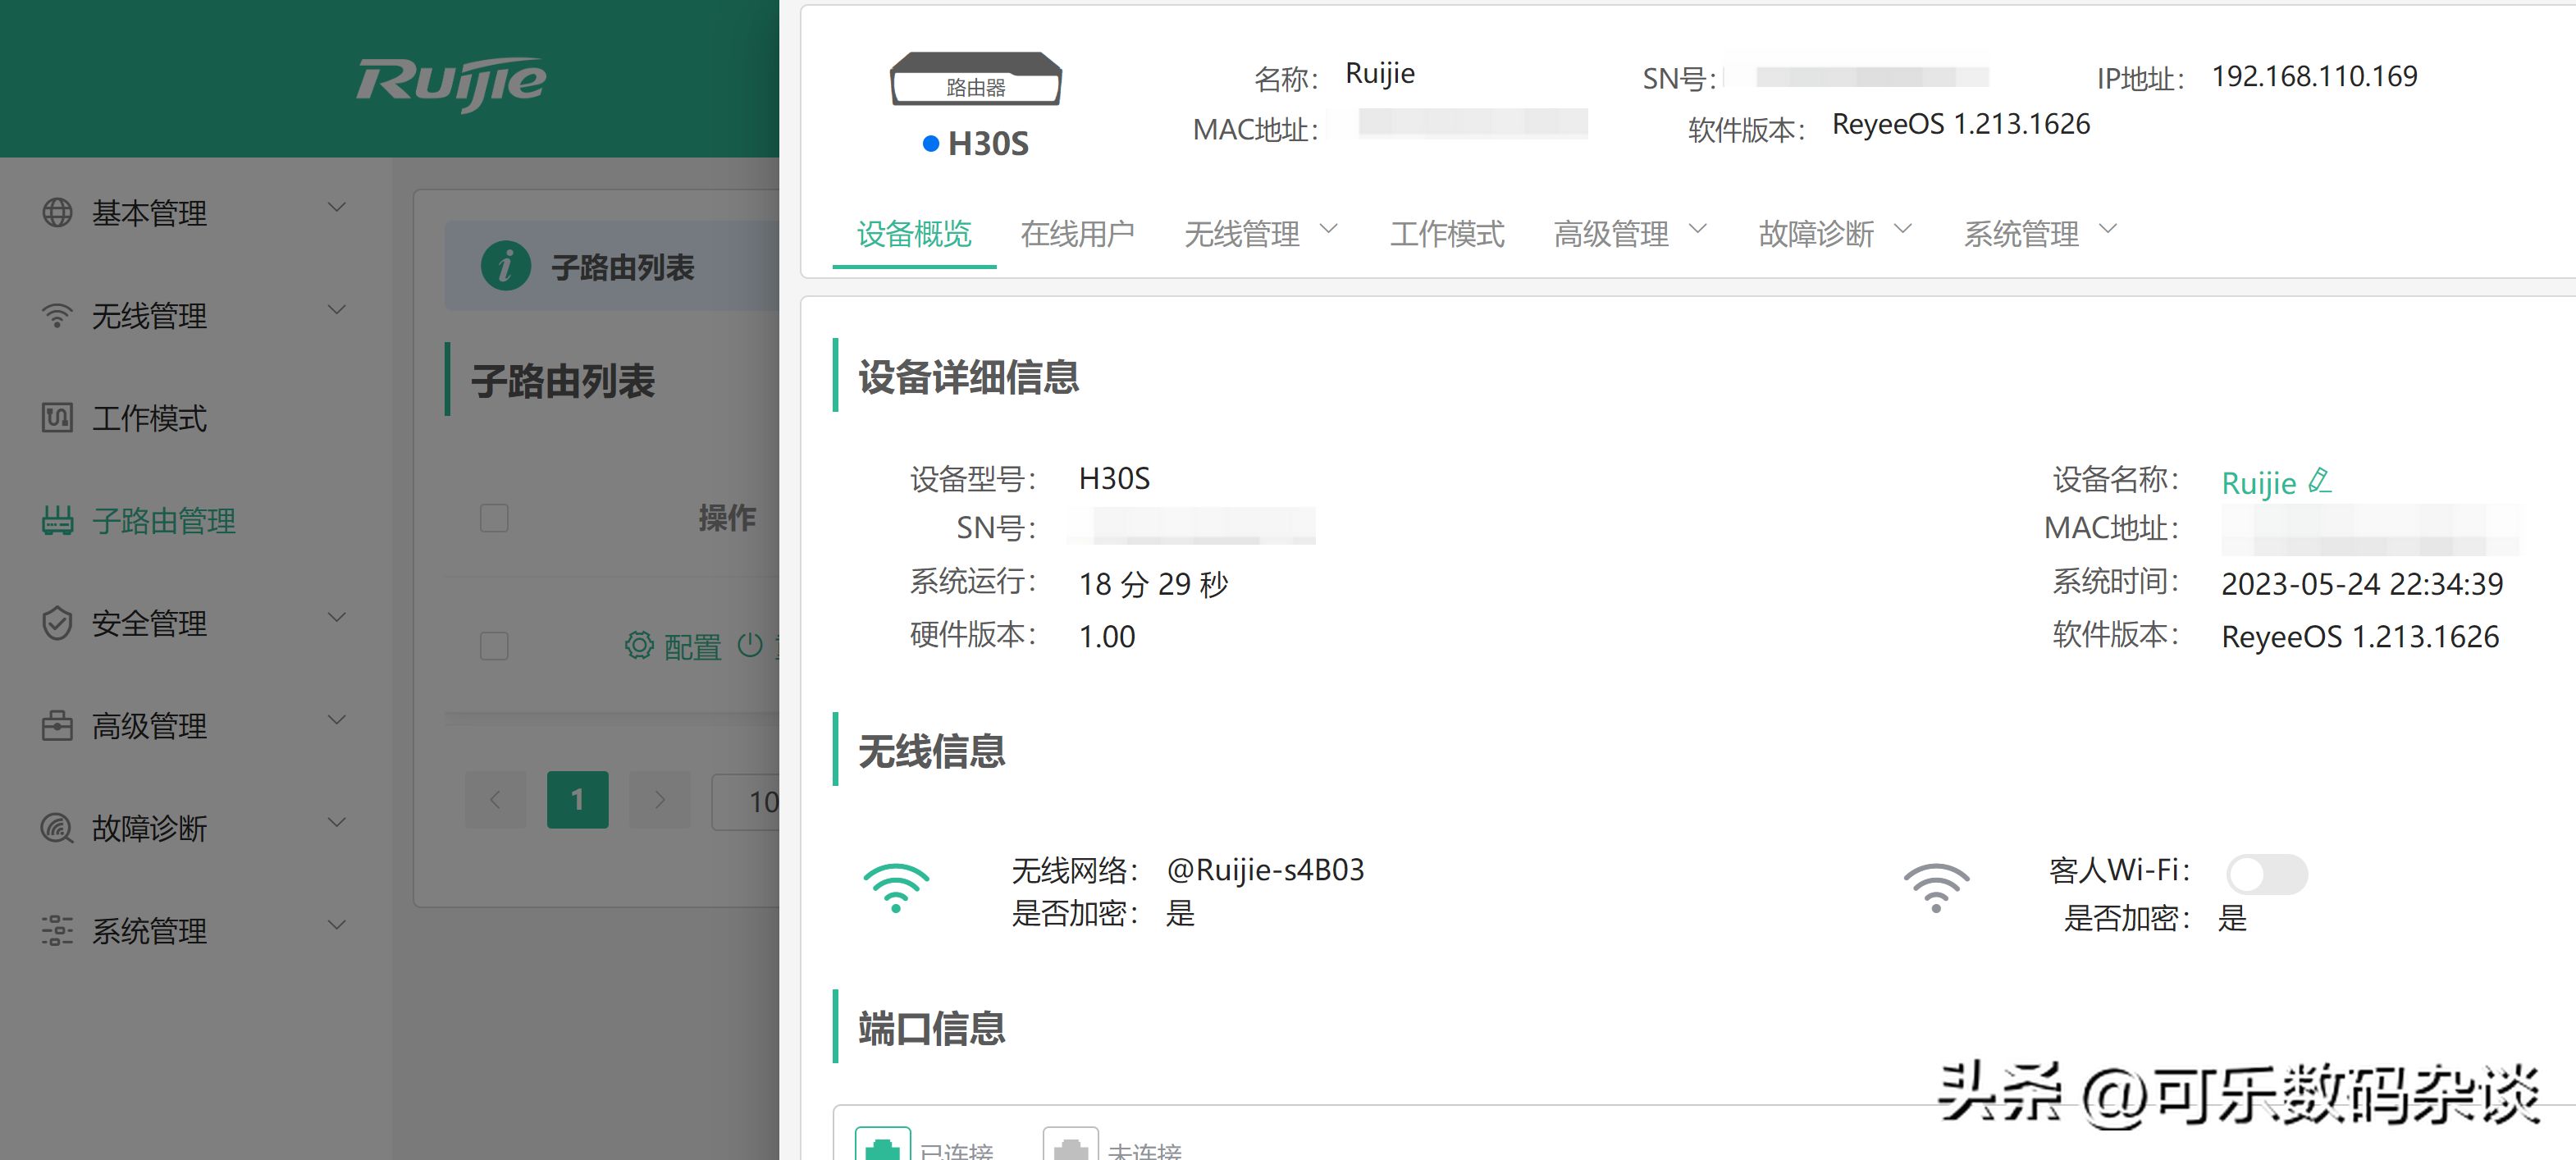Open the 无线管理 tab dropdown arrow
Screen dimensions: 2576x1160
click(x=1329, y=229)
